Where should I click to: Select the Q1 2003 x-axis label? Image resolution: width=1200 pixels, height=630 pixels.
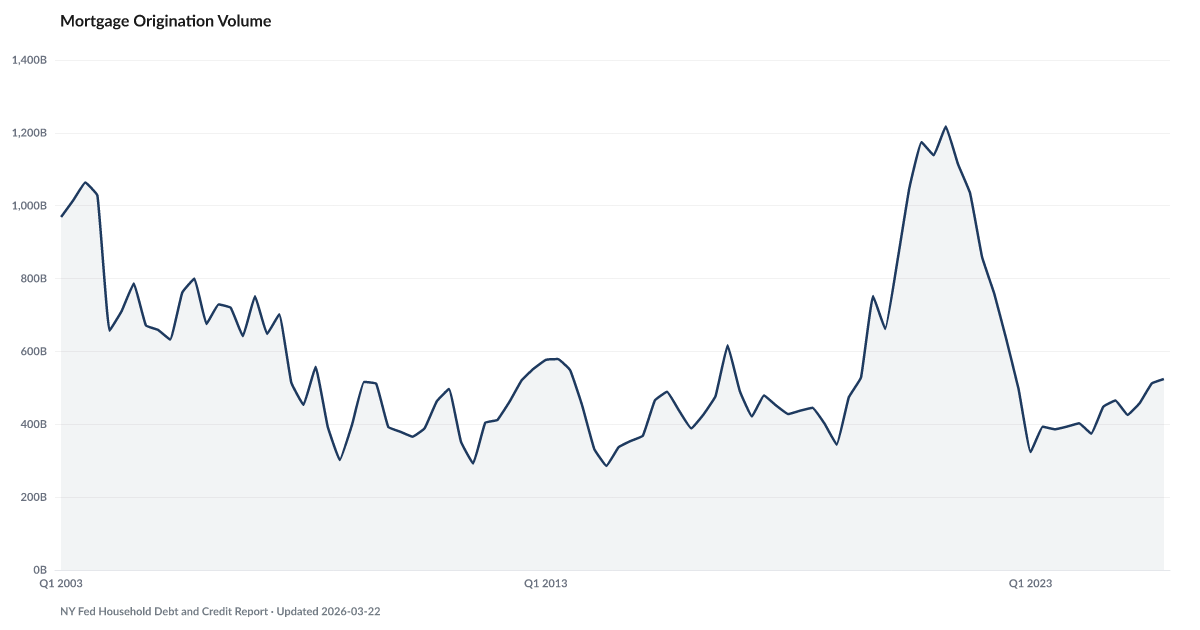pyautogui.click(x=61, y=582)
